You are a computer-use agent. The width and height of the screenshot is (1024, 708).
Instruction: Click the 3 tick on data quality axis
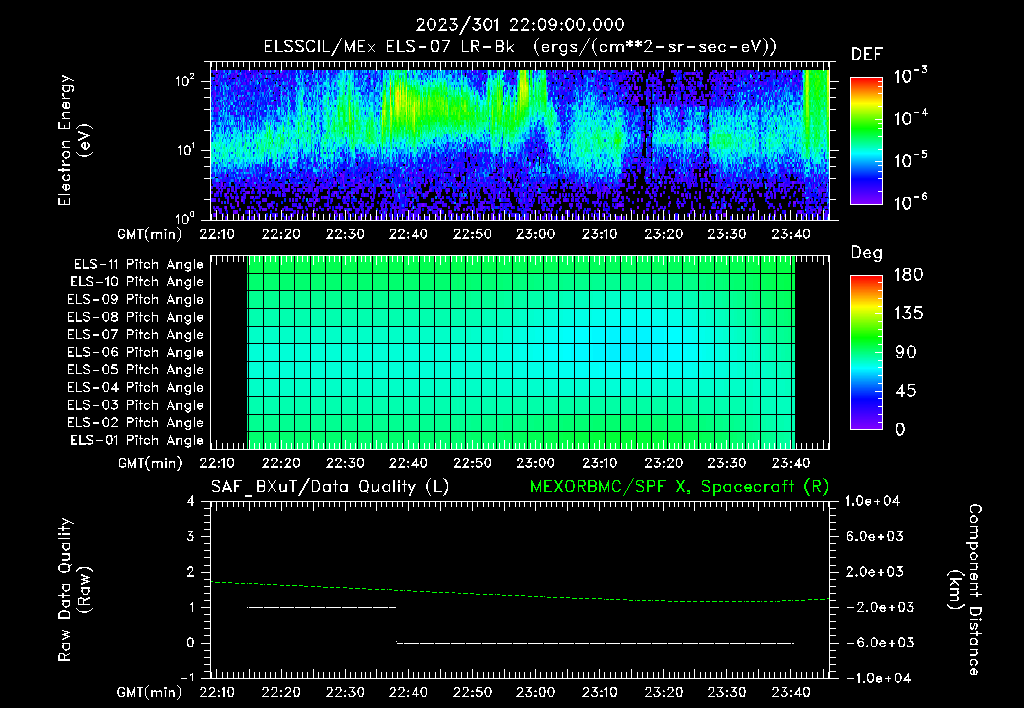190,536
